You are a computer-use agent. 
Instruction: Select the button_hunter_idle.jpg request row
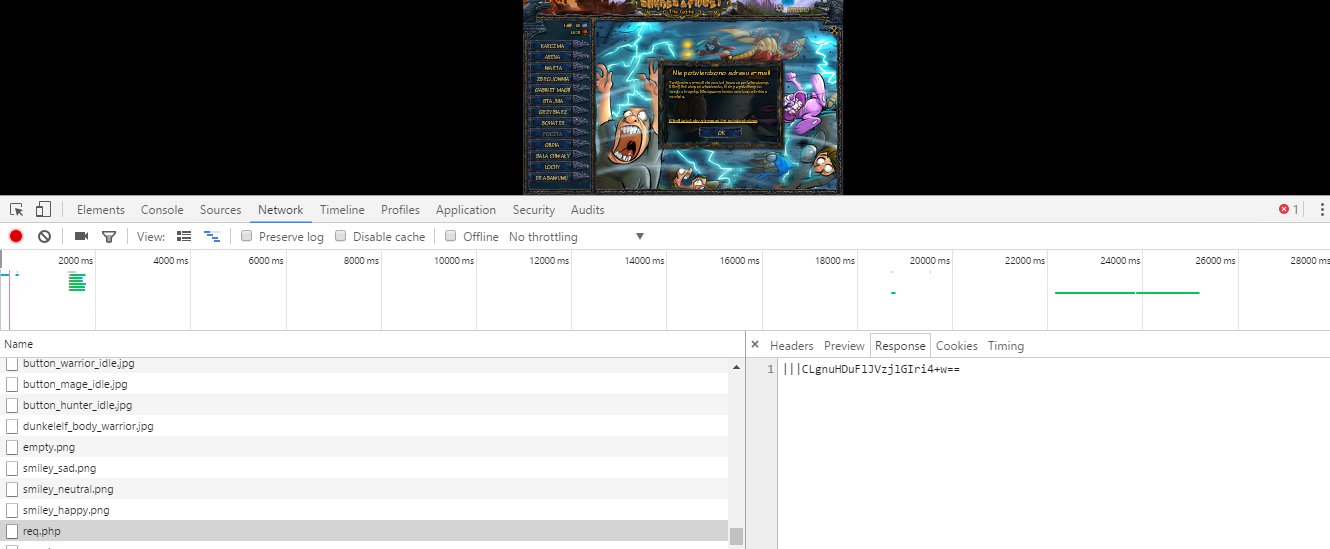(365, 405)
